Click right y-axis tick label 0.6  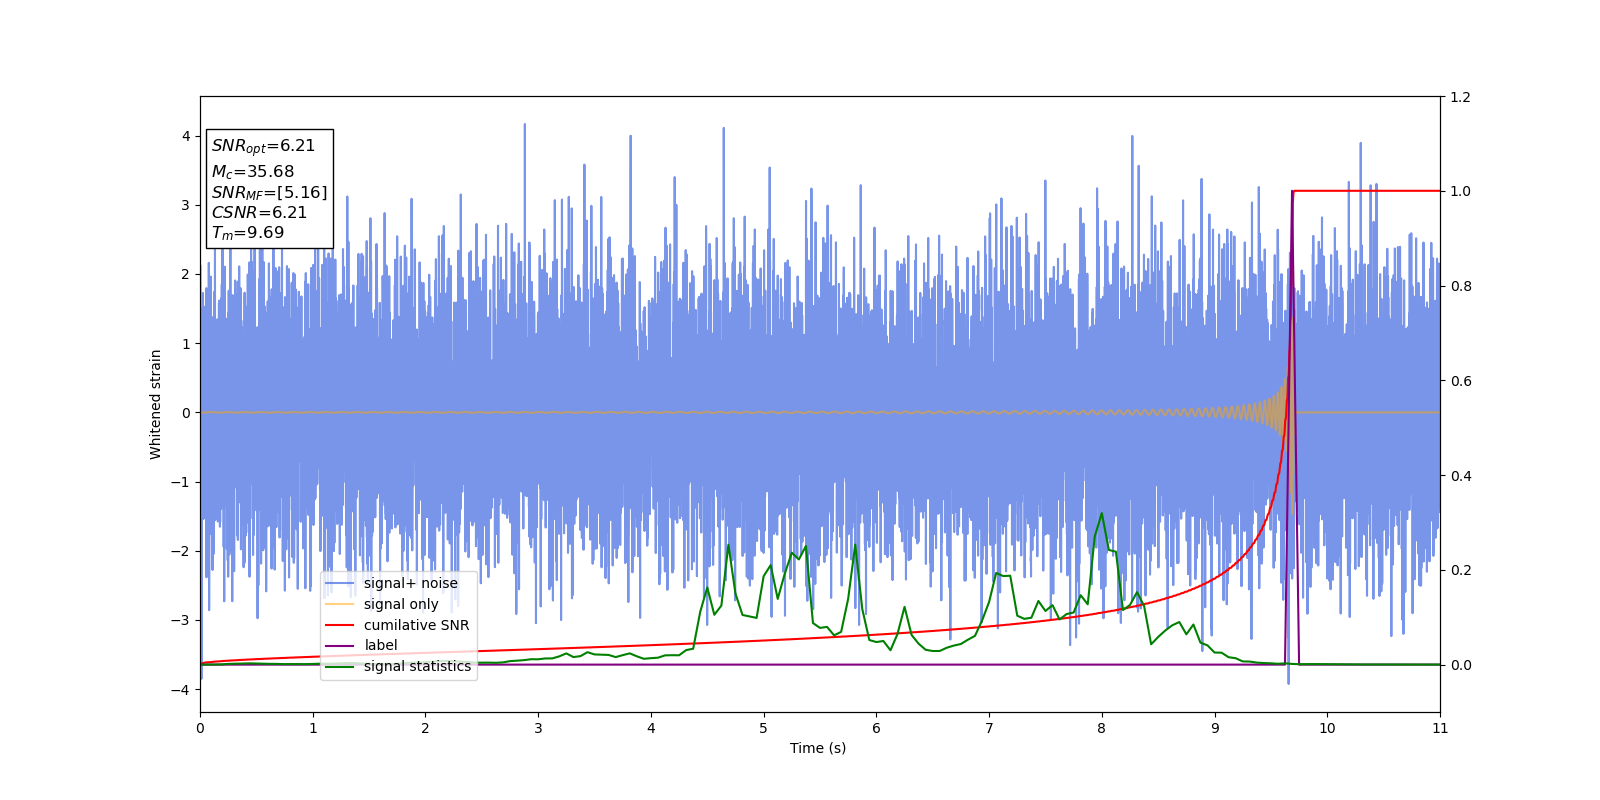1461,381
